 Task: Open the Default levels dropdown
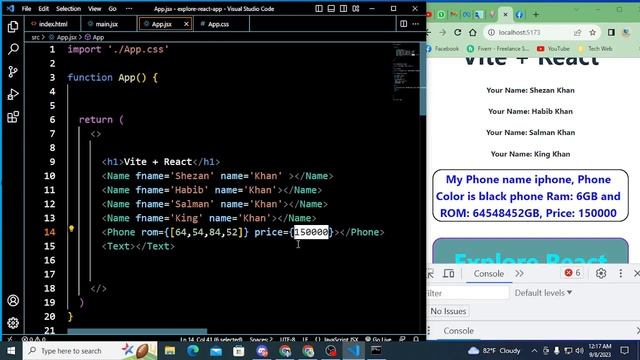(x=543, y=293)
